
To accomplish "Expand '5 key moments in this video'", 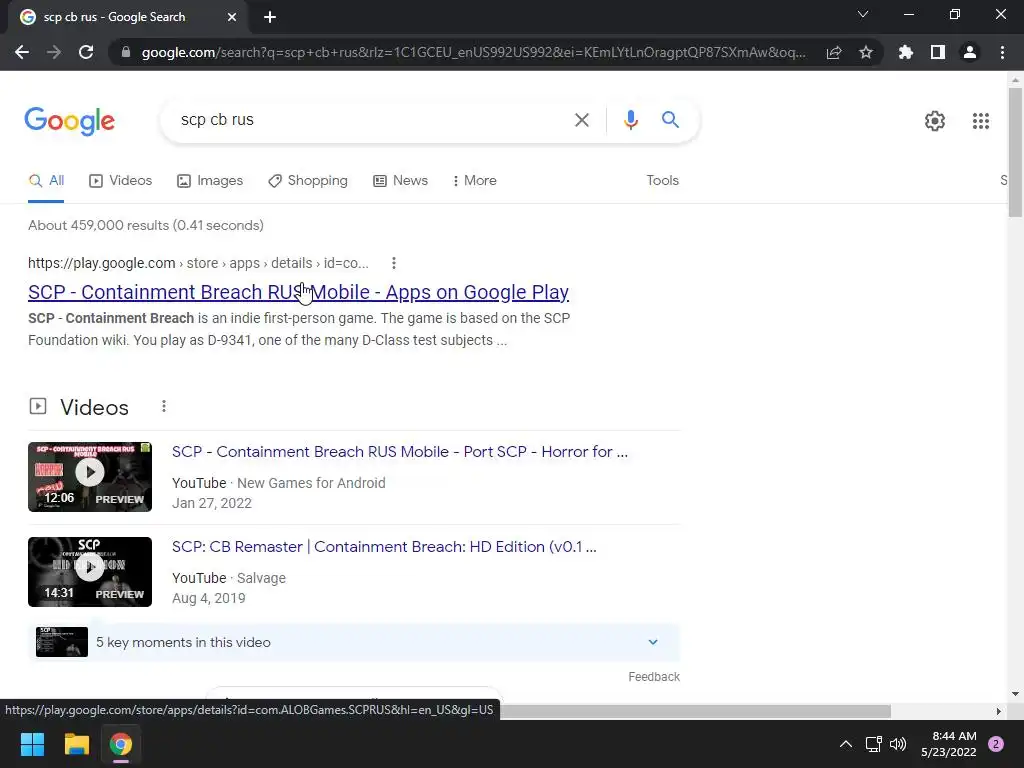I will 353,643.
